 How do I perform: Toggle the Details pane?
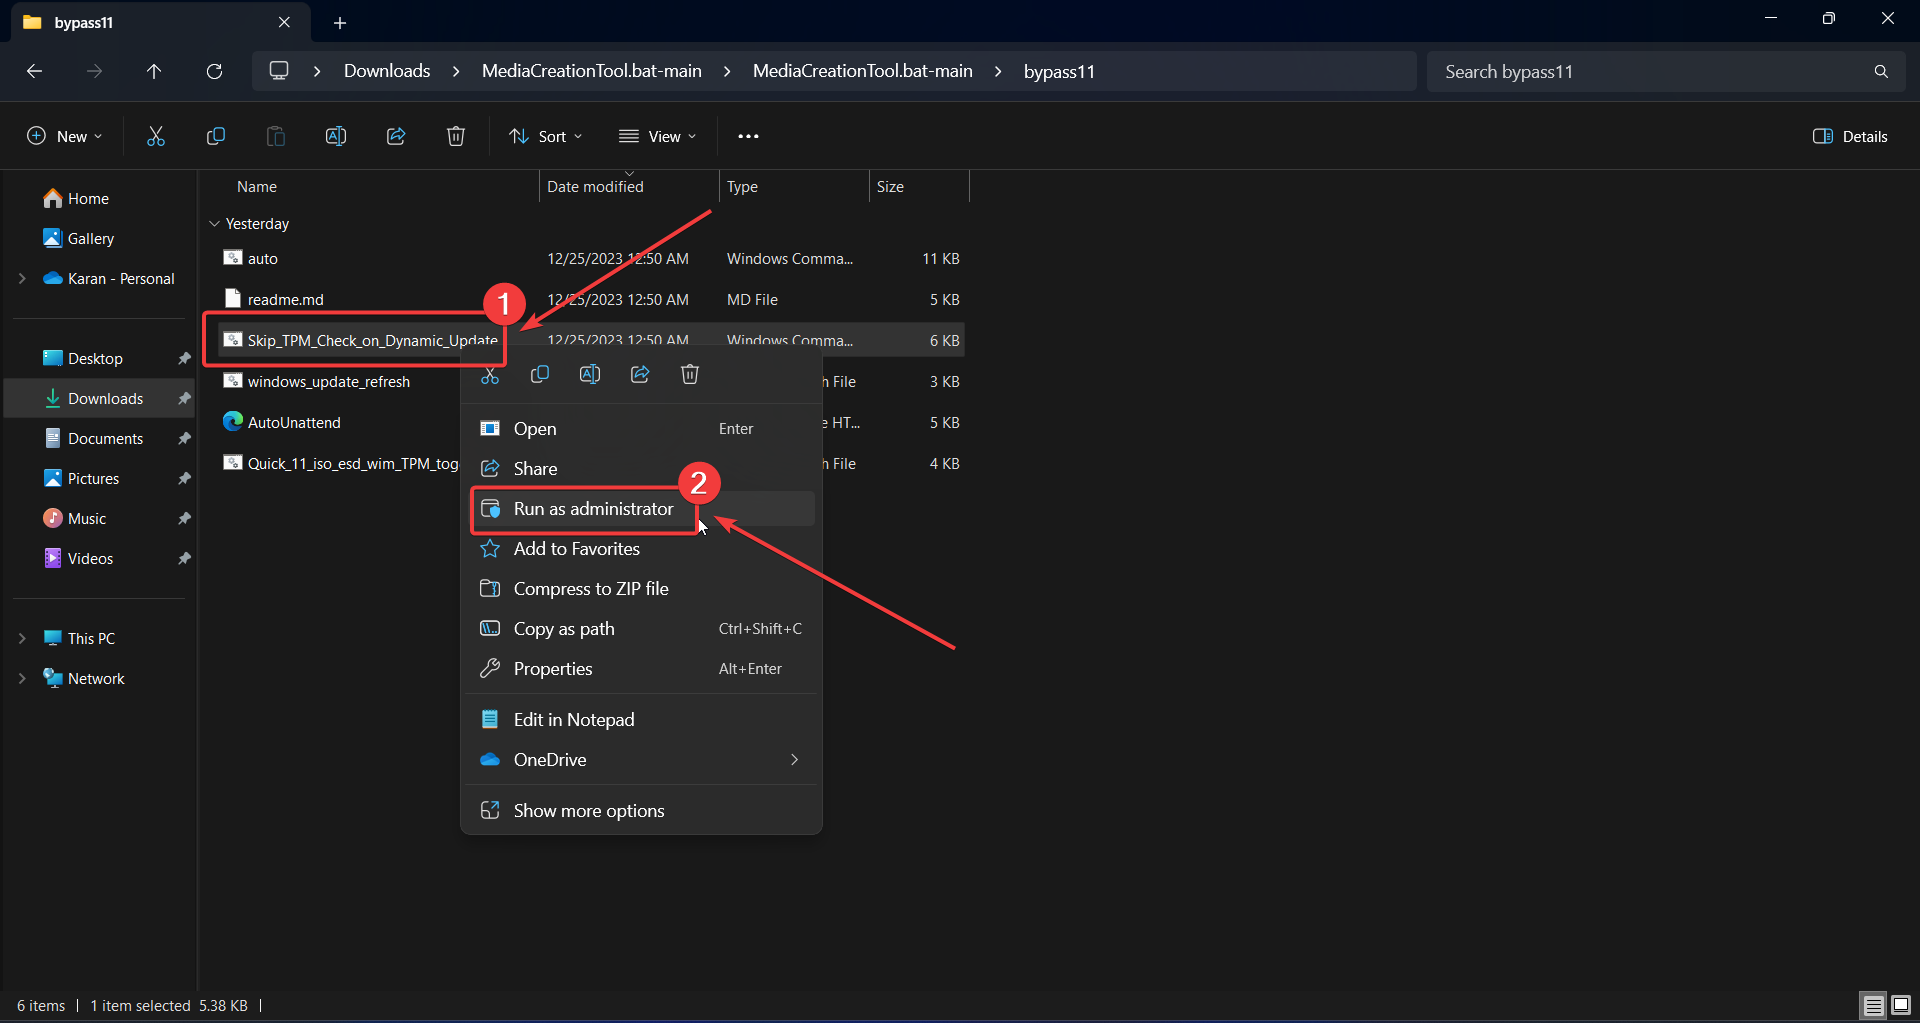point(1850,136)
